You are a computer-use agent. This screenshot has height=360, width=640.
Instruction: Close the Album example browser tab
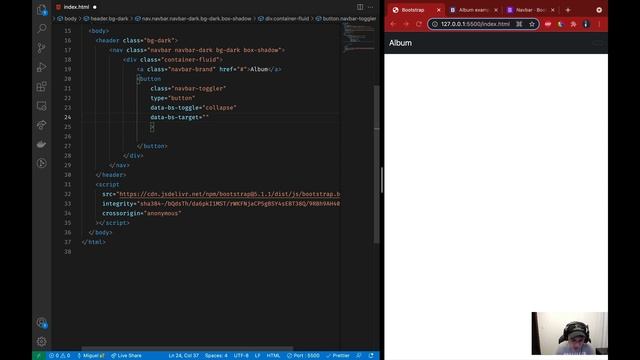[496, 10]
